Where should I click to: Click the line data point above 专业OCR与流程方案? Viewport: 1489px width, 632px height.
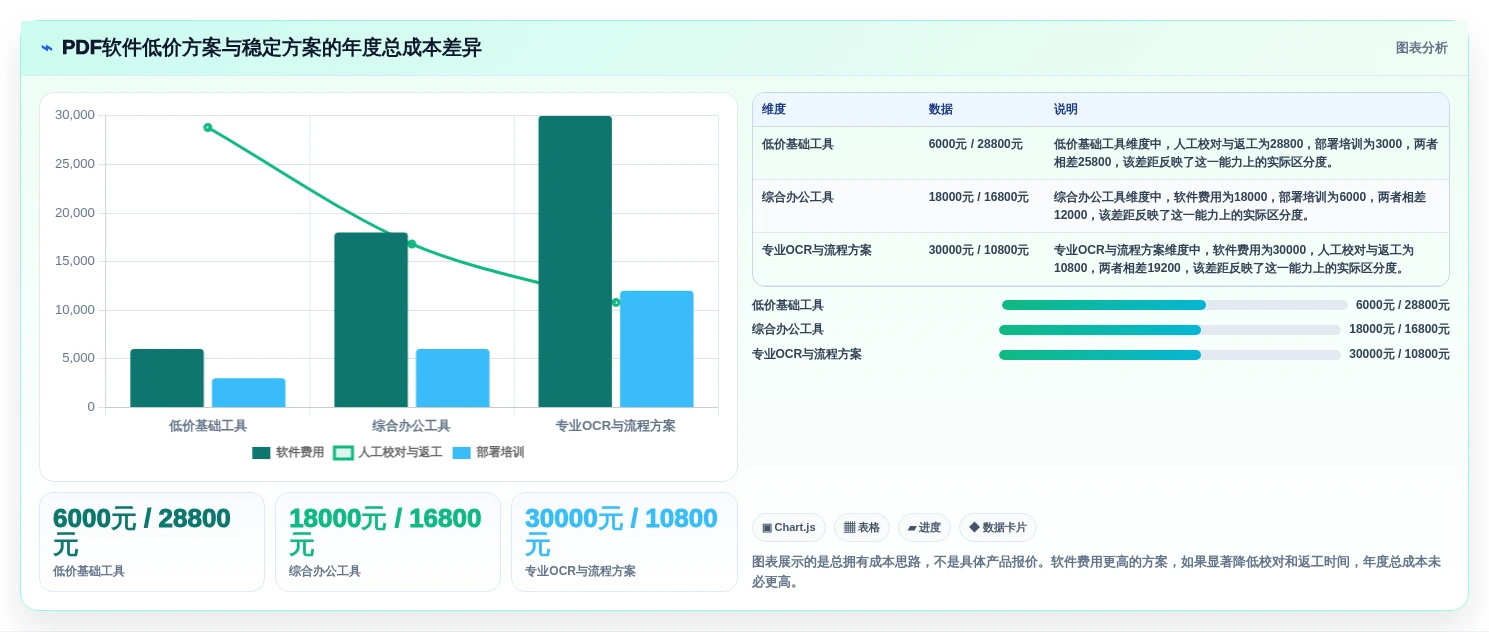tap(616, 302)
